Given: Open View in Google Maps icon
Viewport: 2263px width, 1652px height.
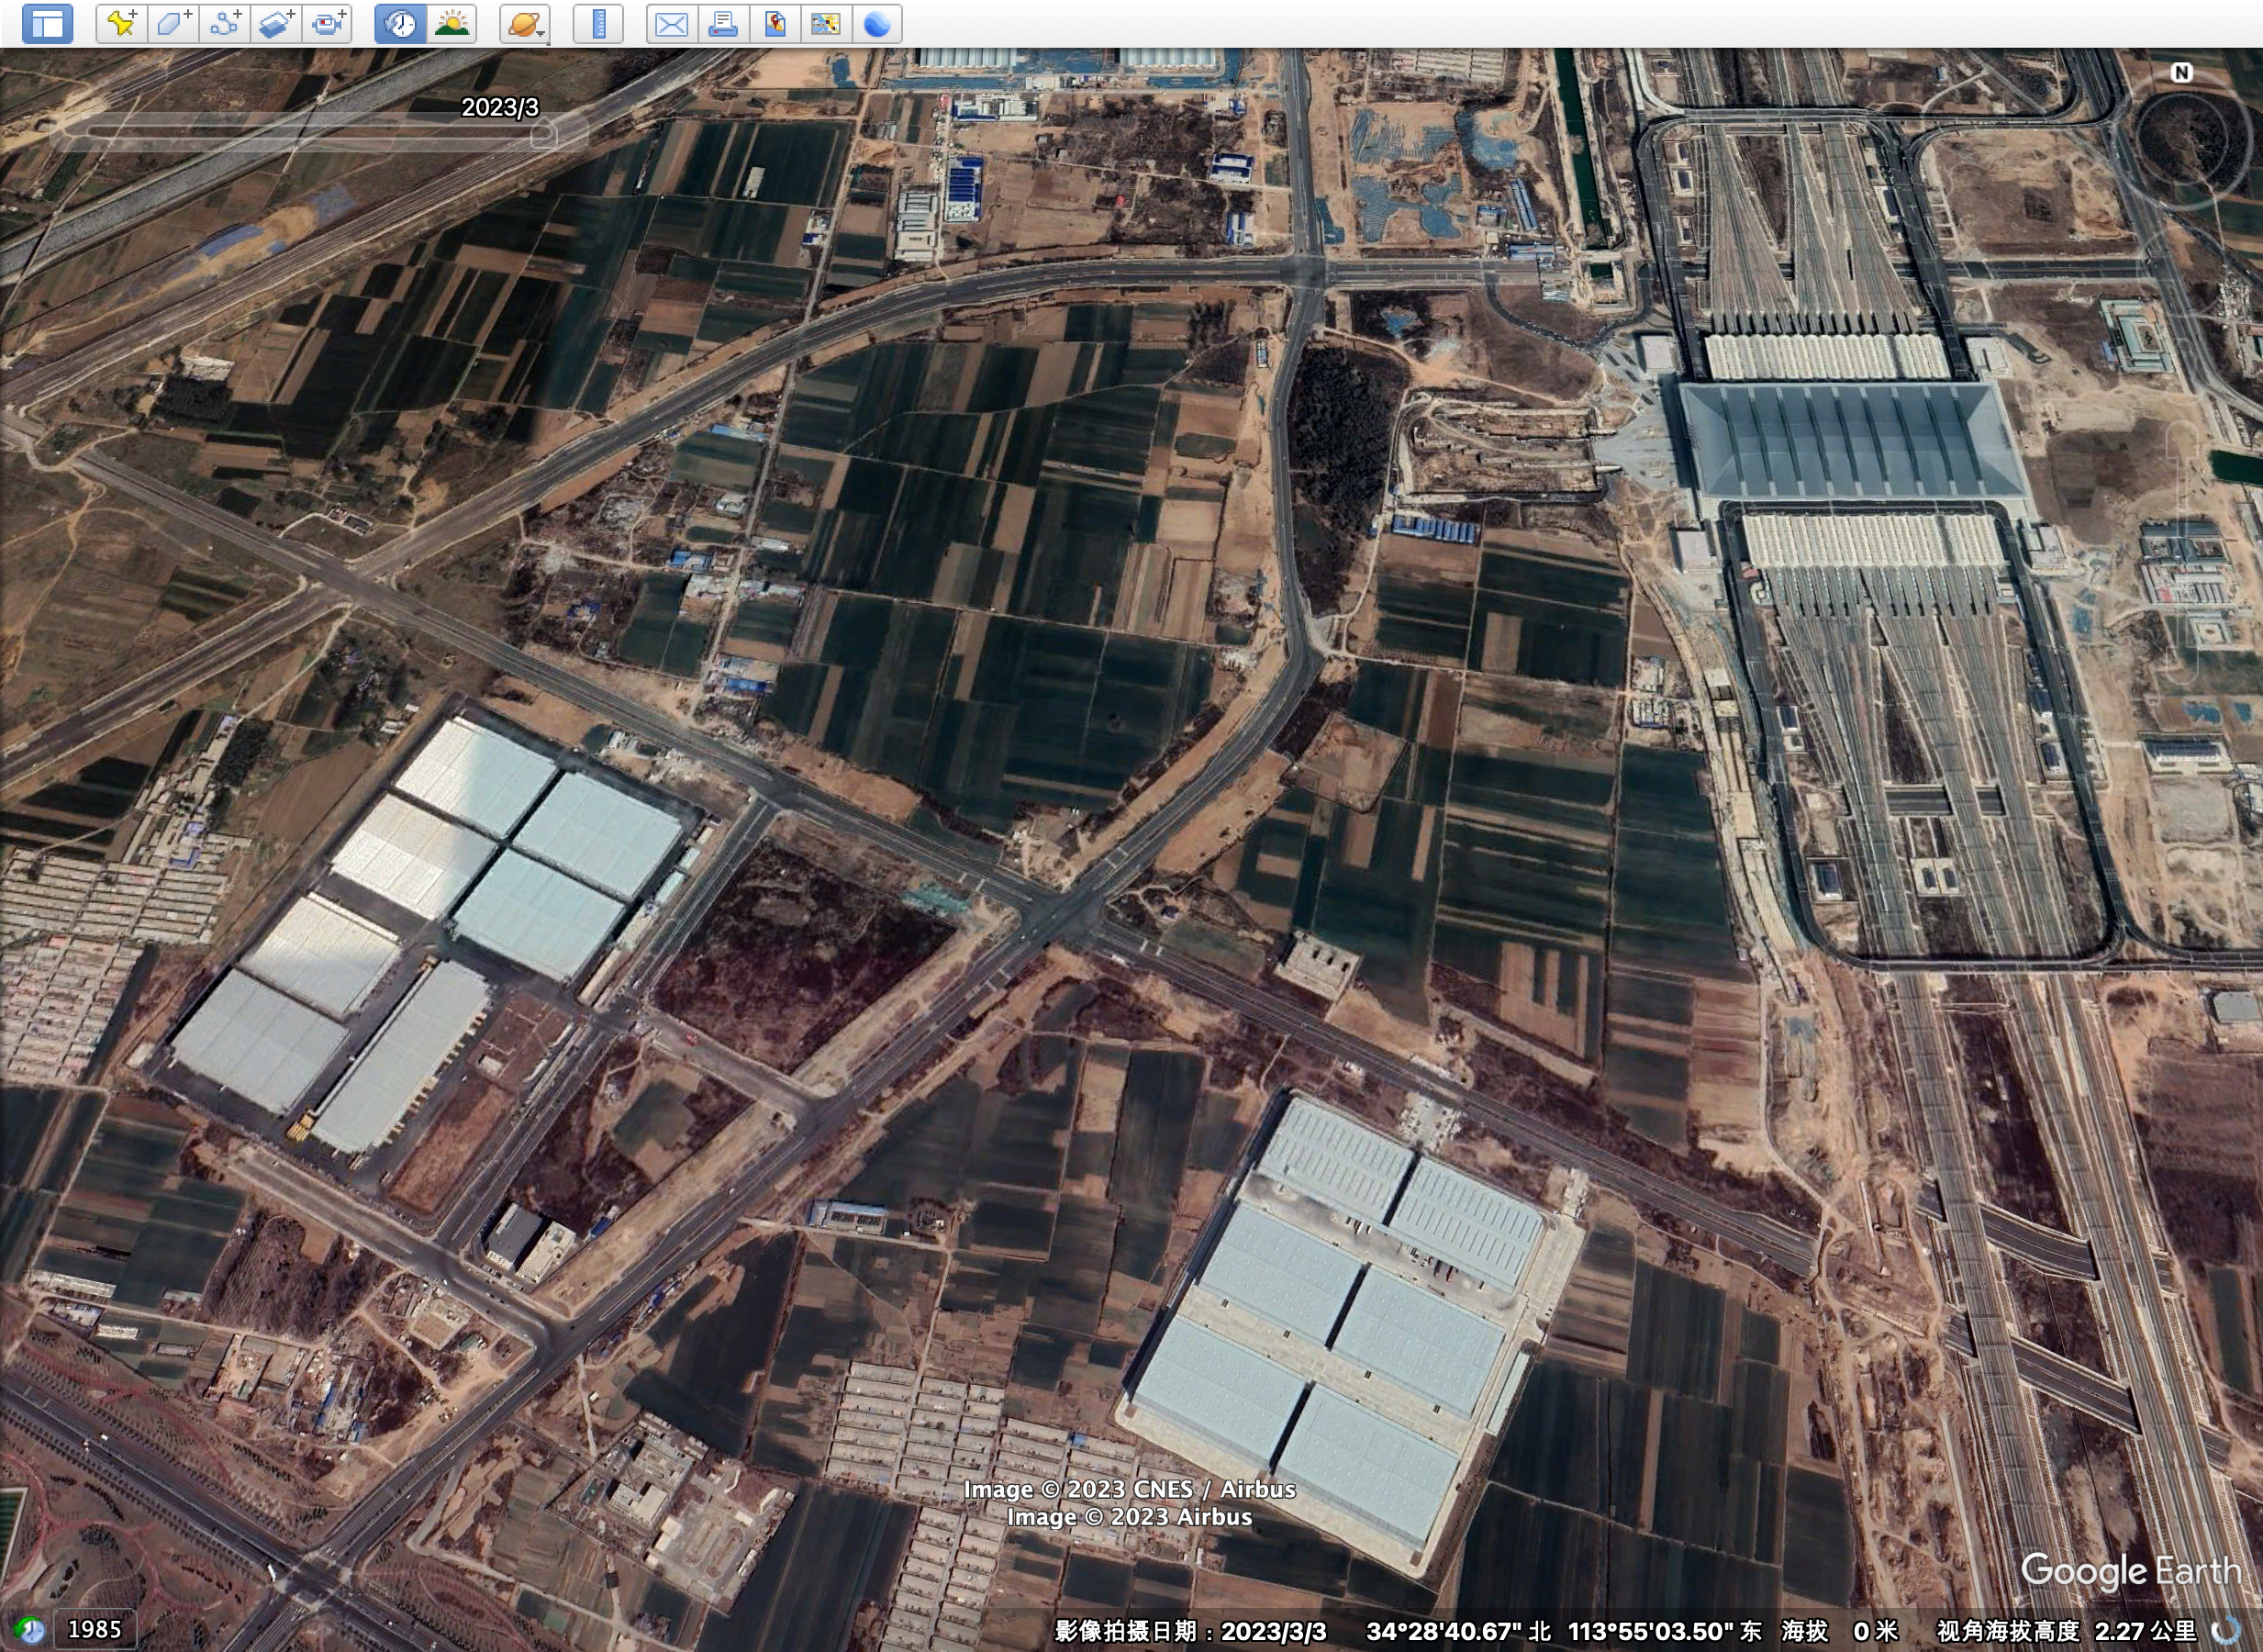Looking at the screenshot, I should click(x=825, y=23).
